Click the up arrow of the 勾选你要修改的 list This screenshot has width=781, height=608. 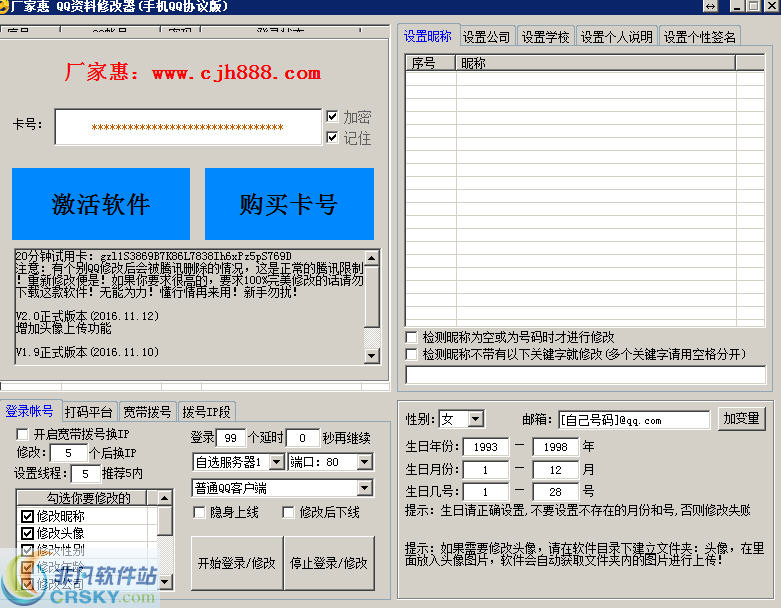point(164,497)
